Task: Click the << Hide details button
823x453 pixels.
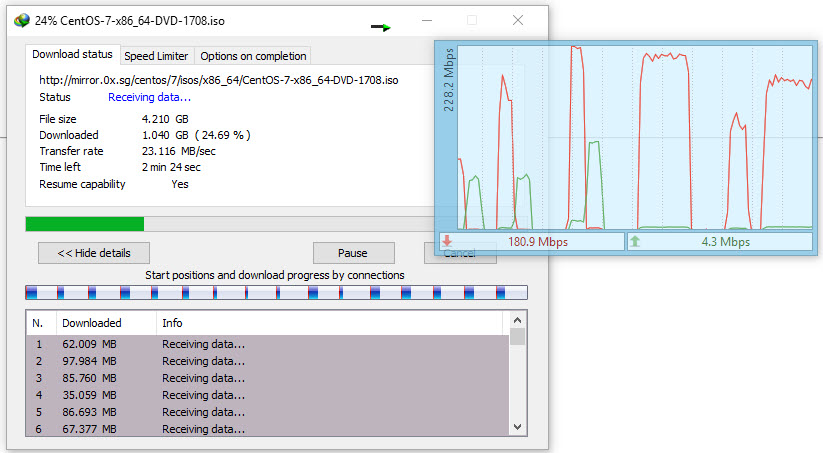Action: pos(94,253)
